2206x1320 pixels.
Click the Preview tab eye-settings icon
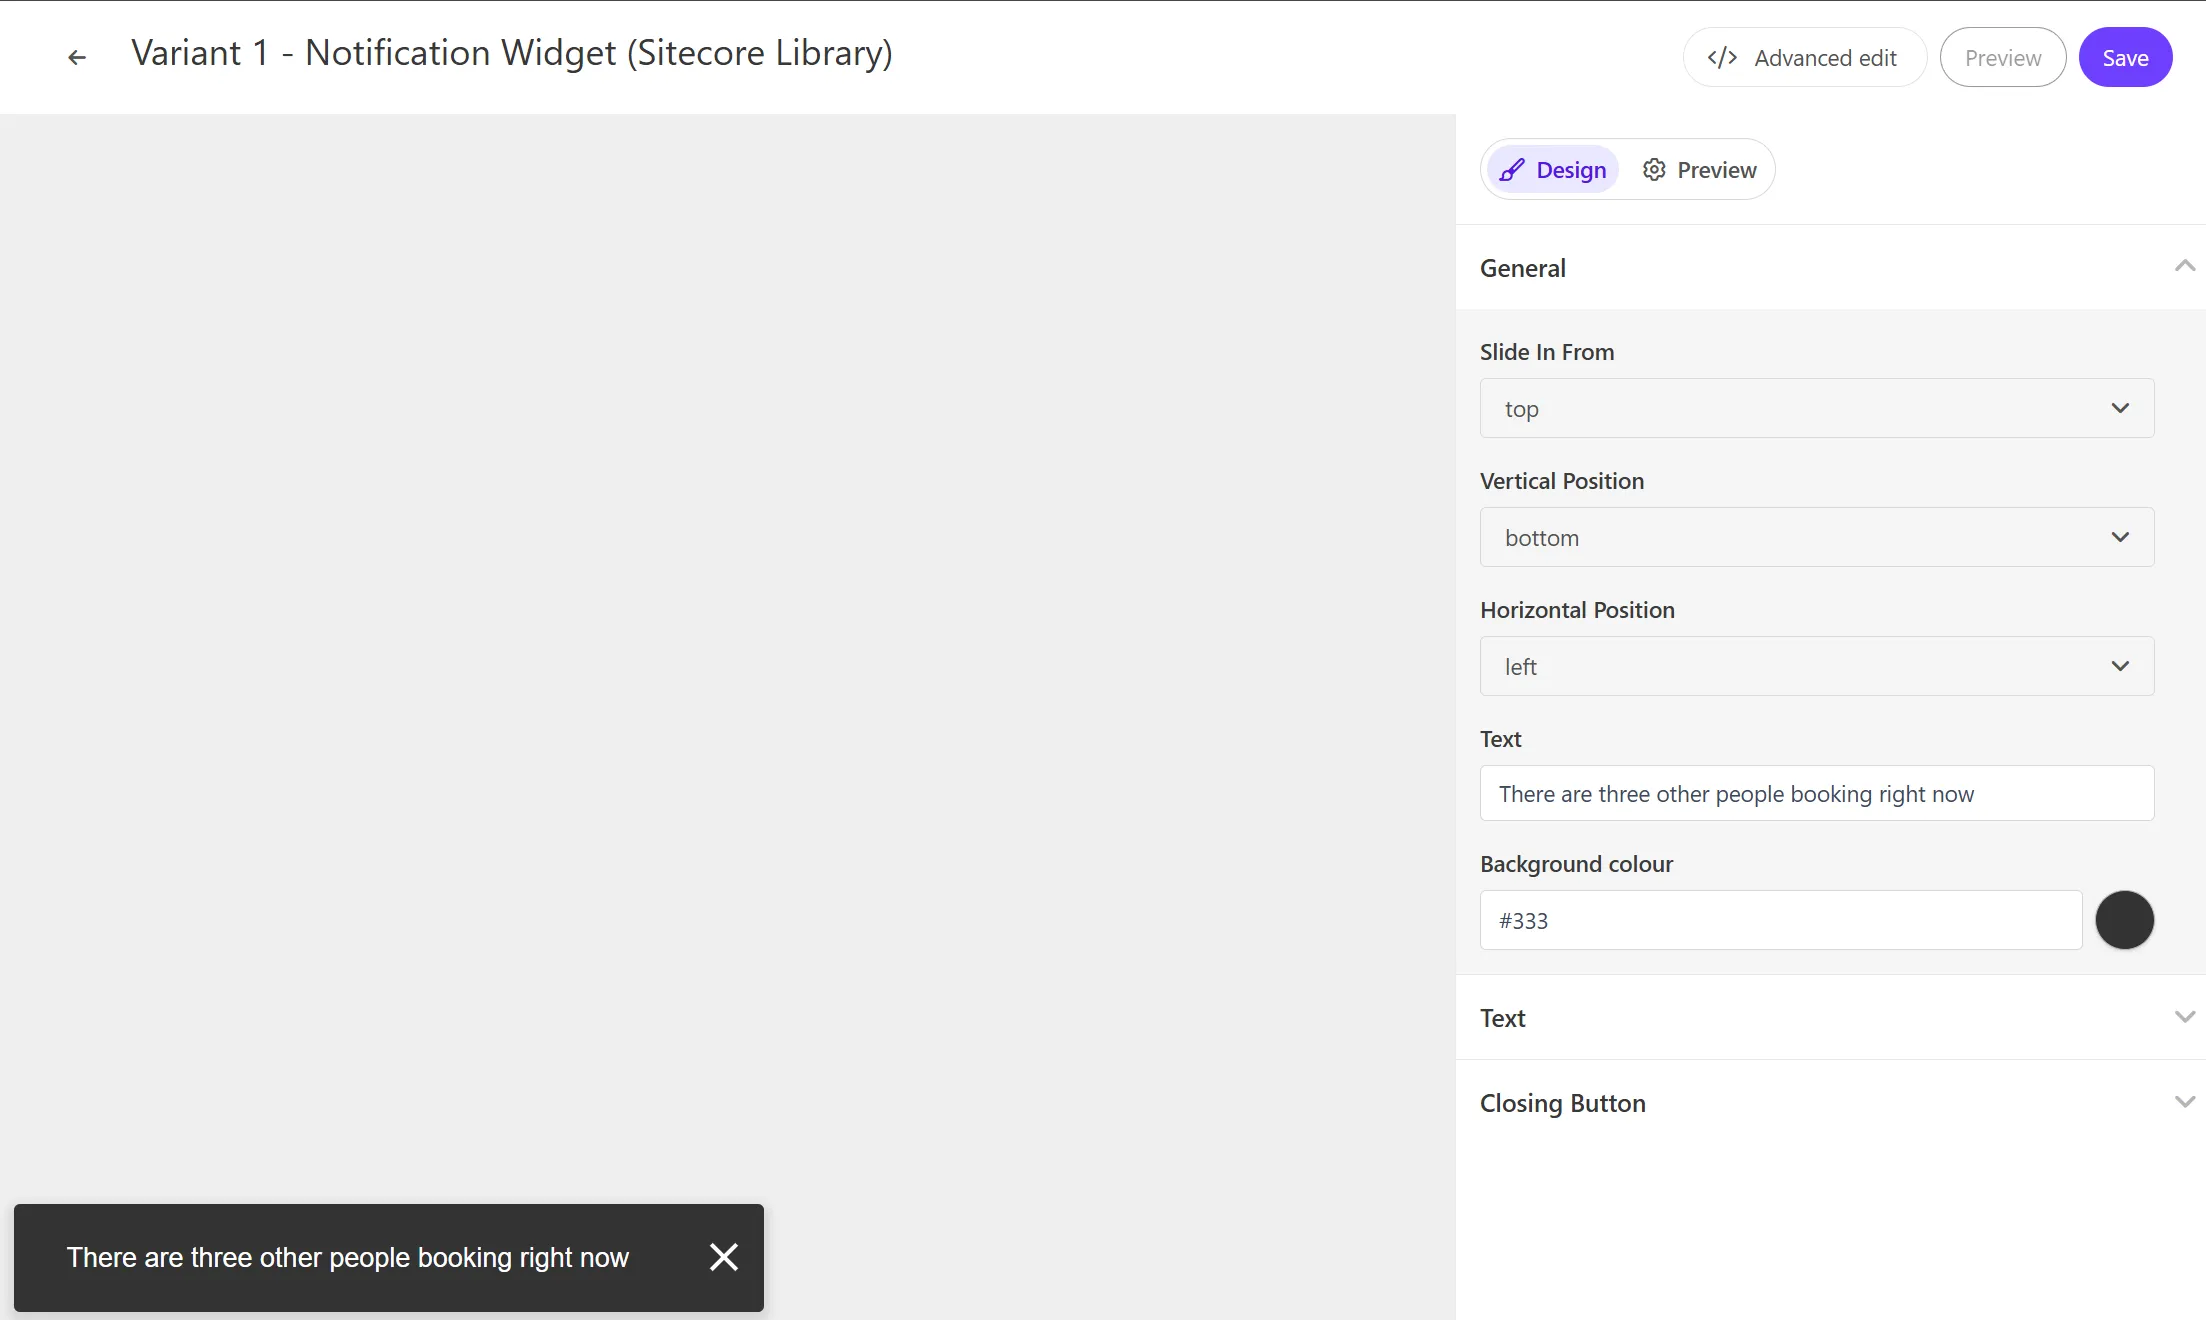[x=1654, y=170]
